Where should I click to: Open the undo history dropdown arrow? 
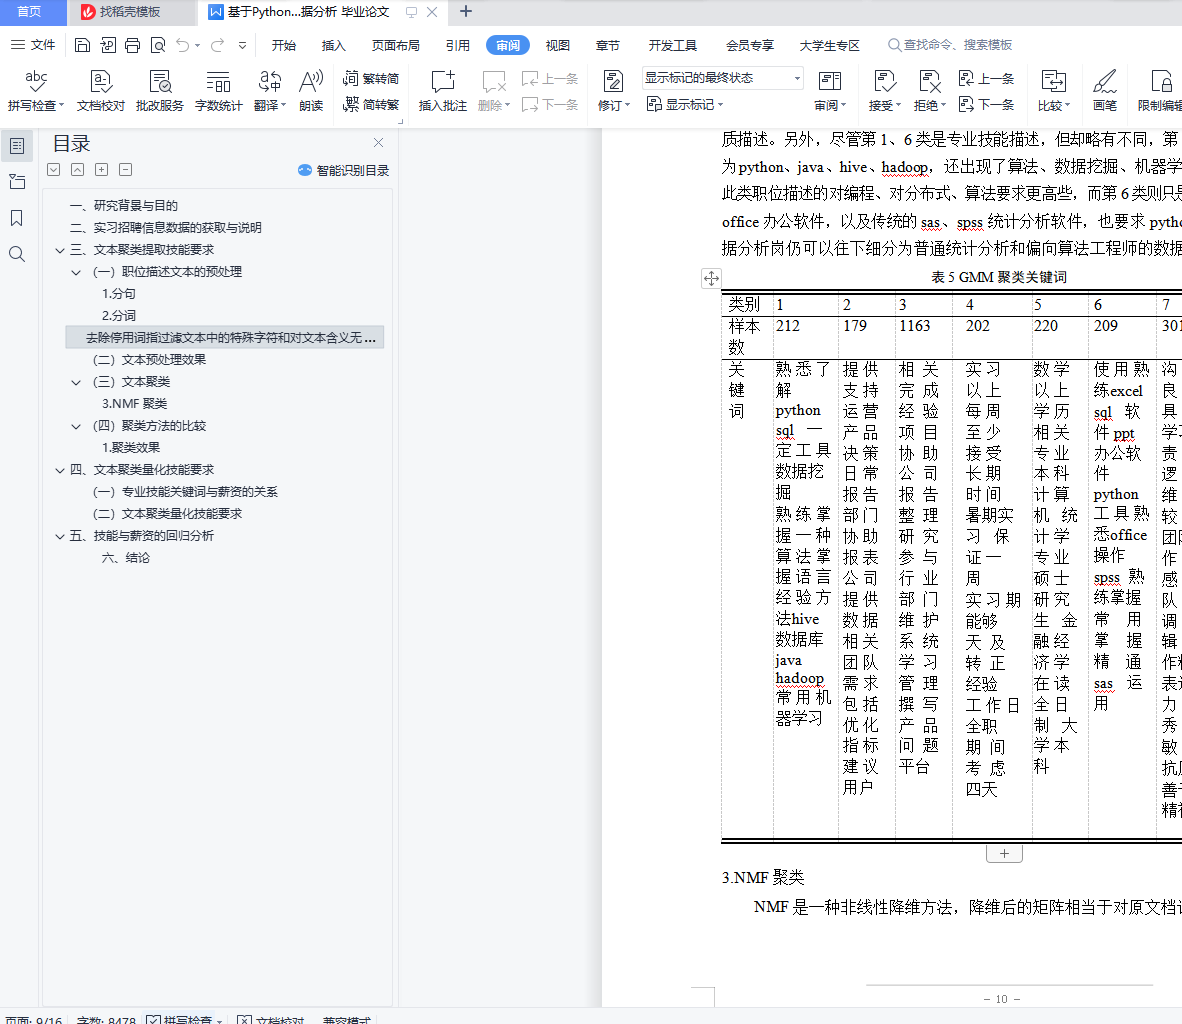coord(198,45)
